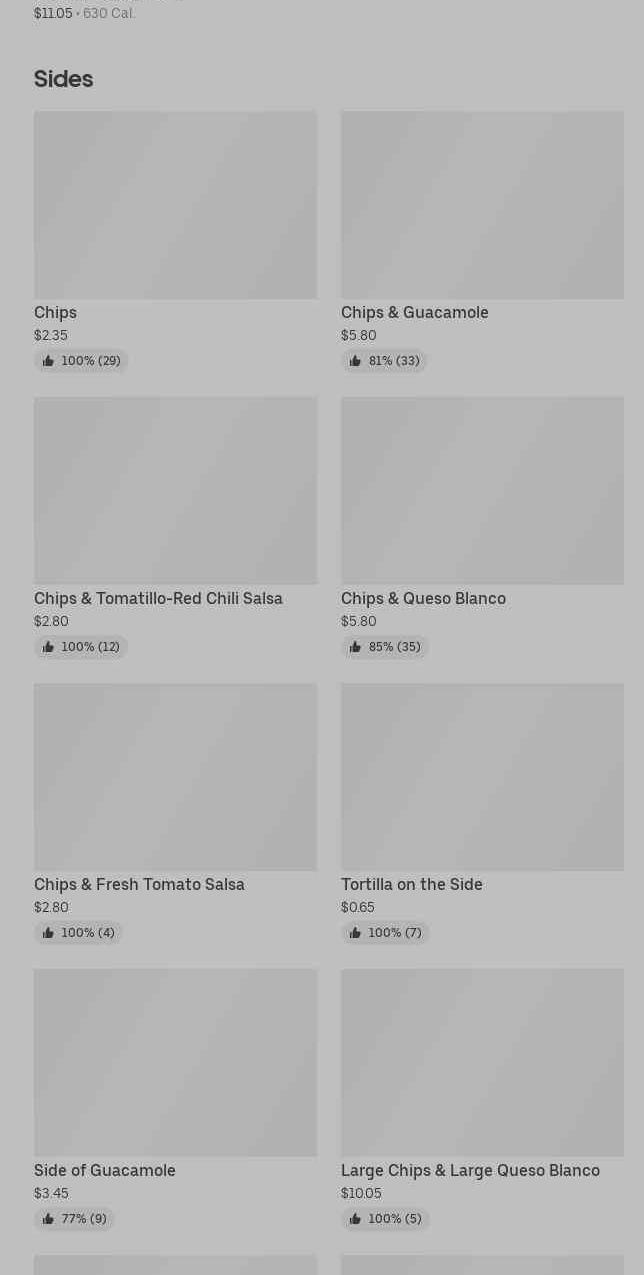Click thumbs-up icon under Chips & Queso Blanco
The width and height of the screenshot is (644, 1275).
point(355,647)
